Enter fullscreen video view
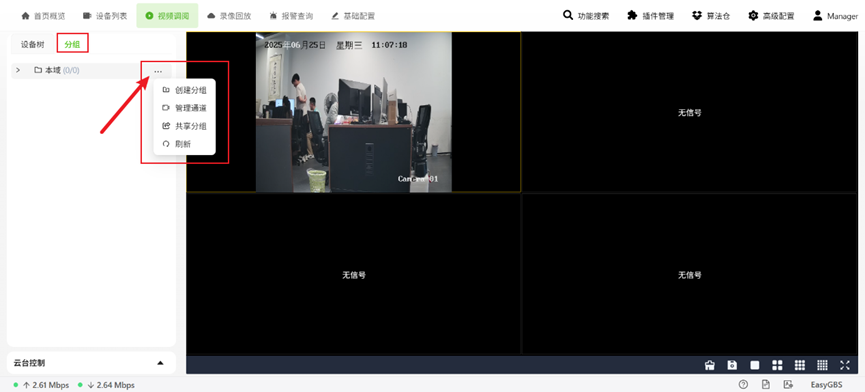This screenshot has width=865, height=392. click(x=845, y=365)
